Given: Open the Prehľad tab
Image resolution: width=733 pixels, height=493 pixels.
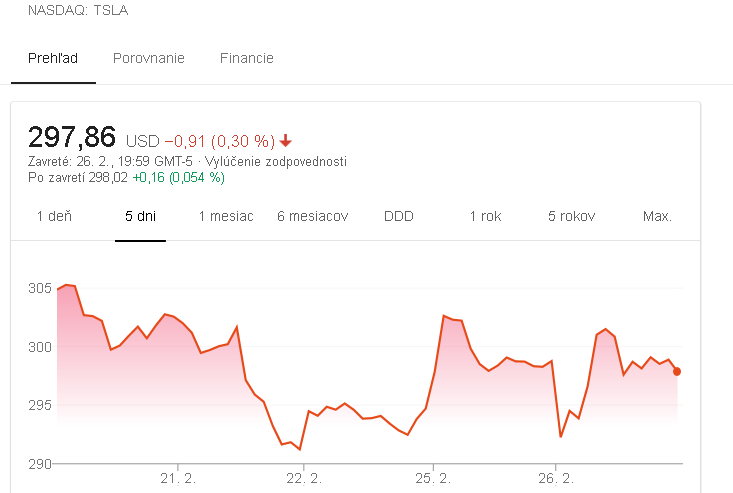Looking at the screenshot, I should [x=53, y=58].
